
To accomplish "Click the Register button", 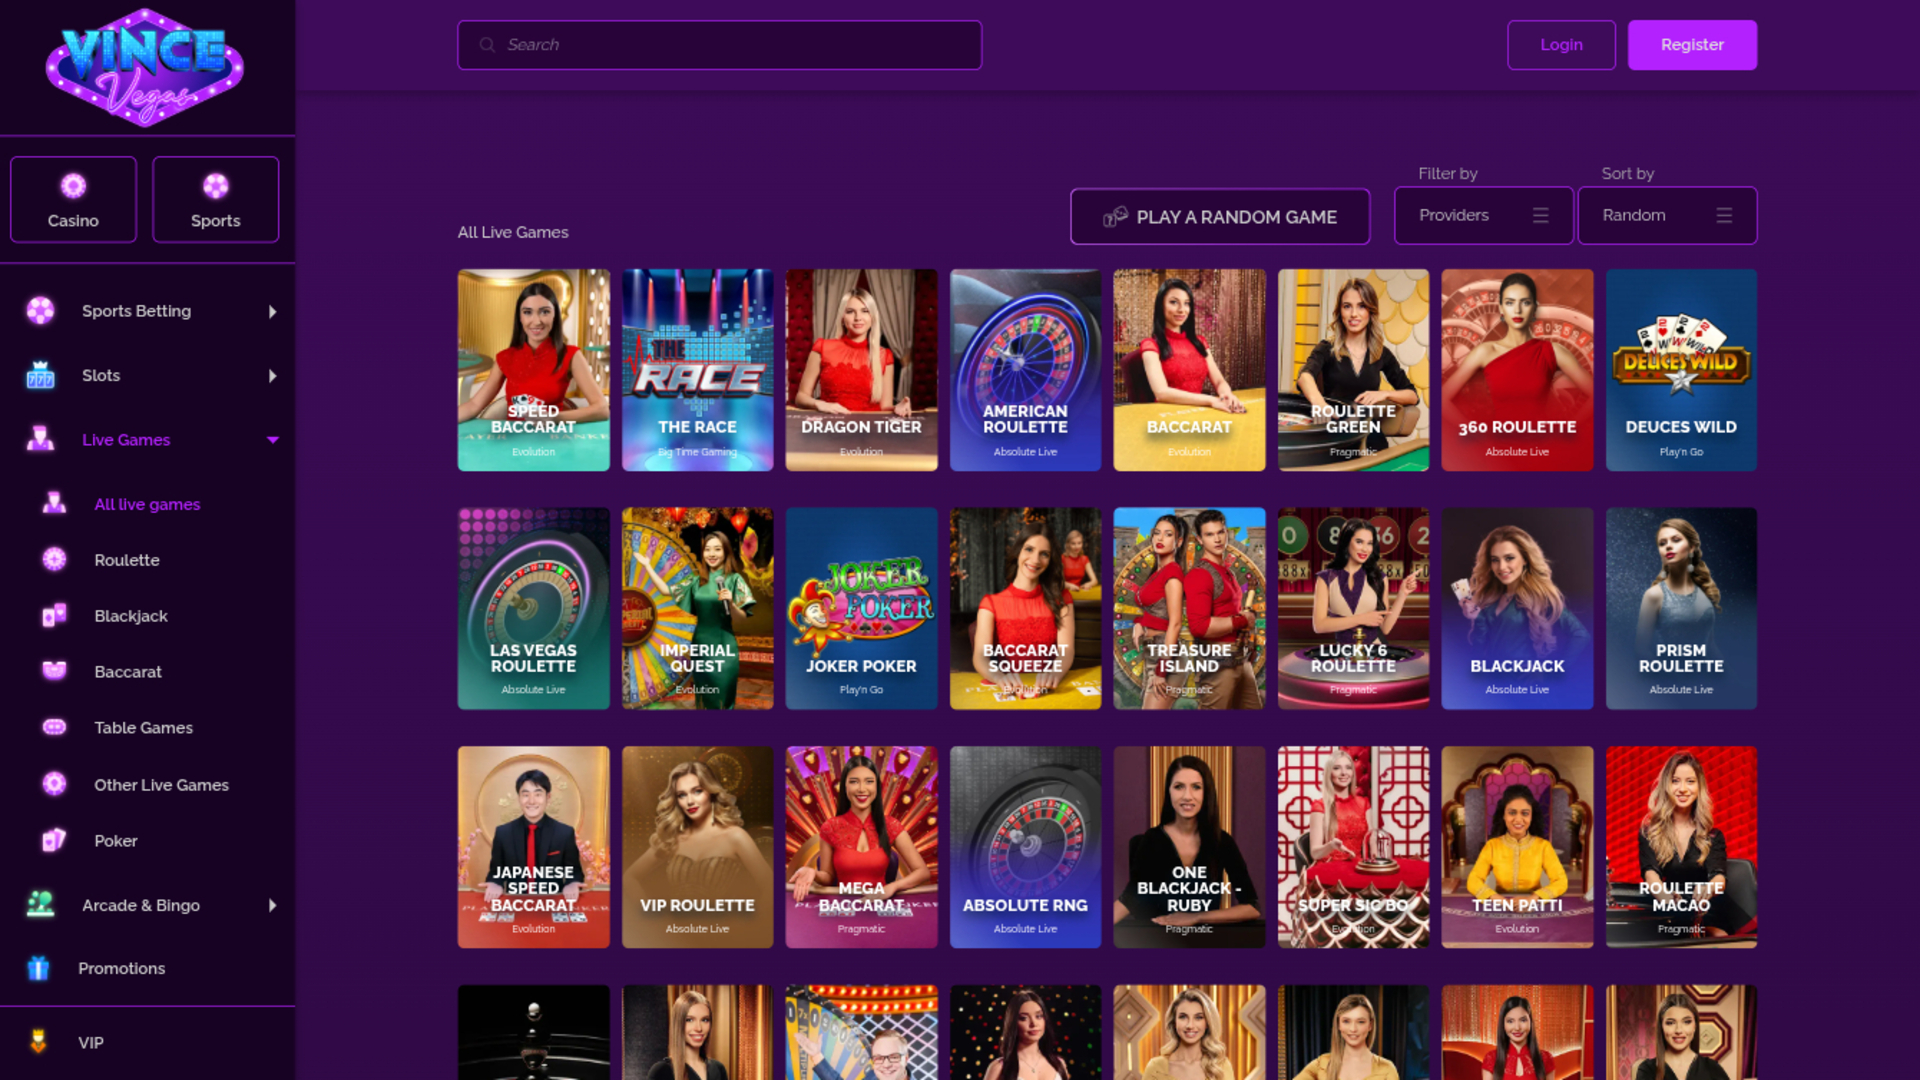I will point(1692,44).
